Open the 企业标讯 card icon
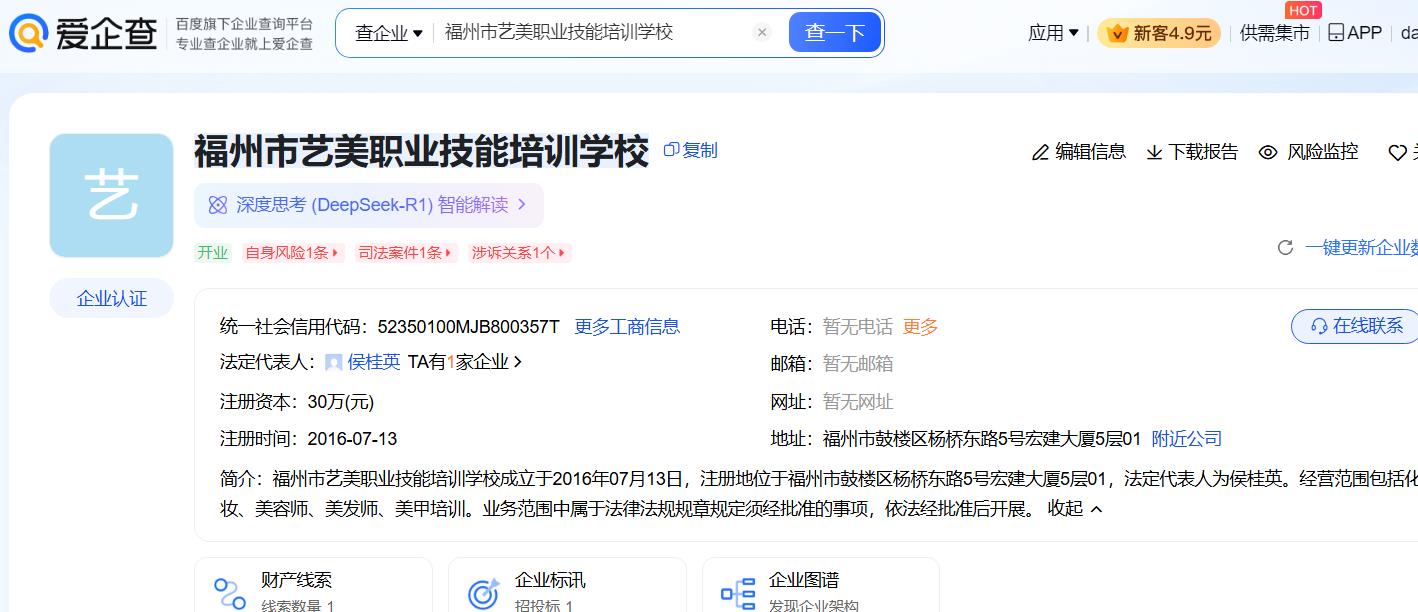 (x=484, y=593)
